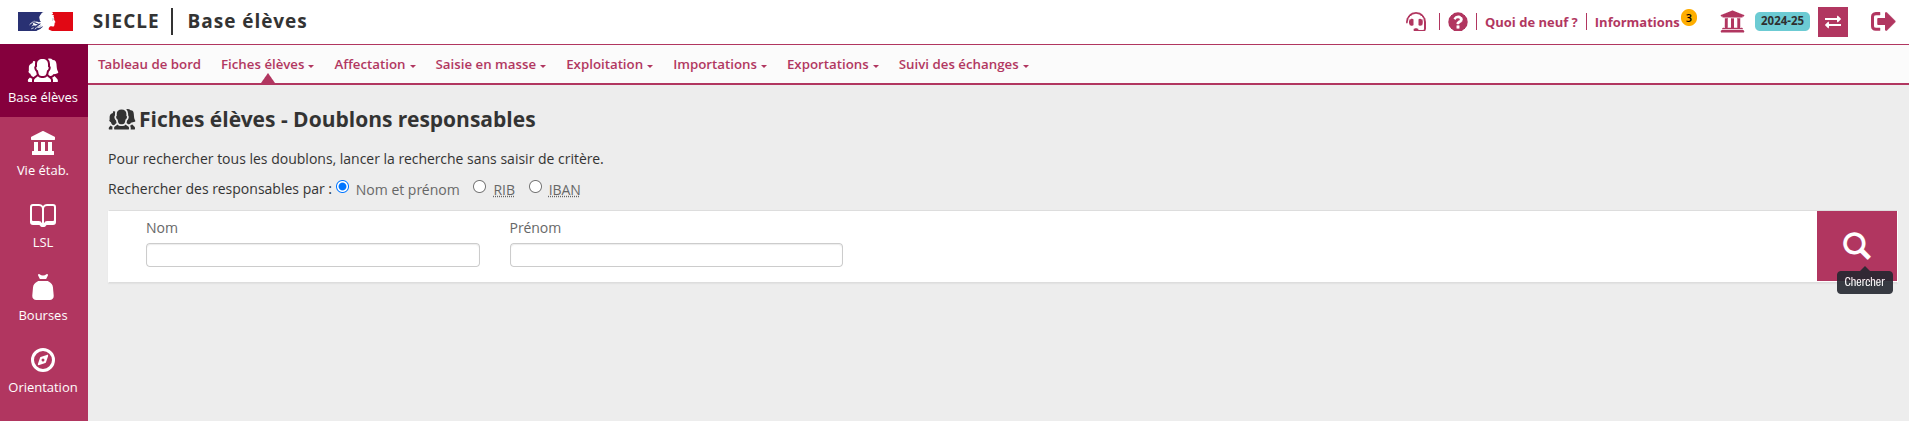
Task: Click the 'Quoi de neuf ?' link
Action: tap(1531, 22)
